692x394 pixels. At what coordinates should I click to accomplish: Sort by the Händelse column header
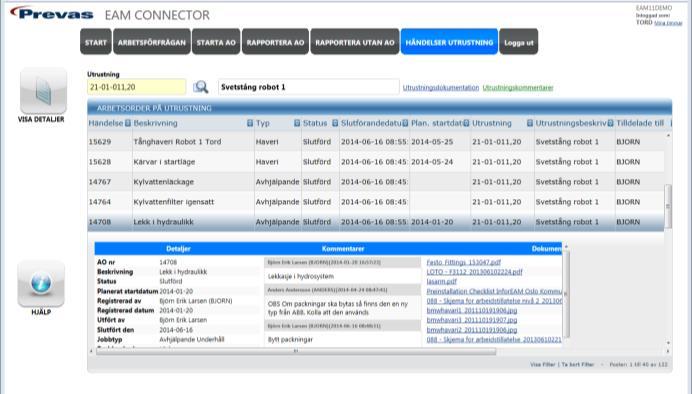pyautogui.click(x=106, y=123)
